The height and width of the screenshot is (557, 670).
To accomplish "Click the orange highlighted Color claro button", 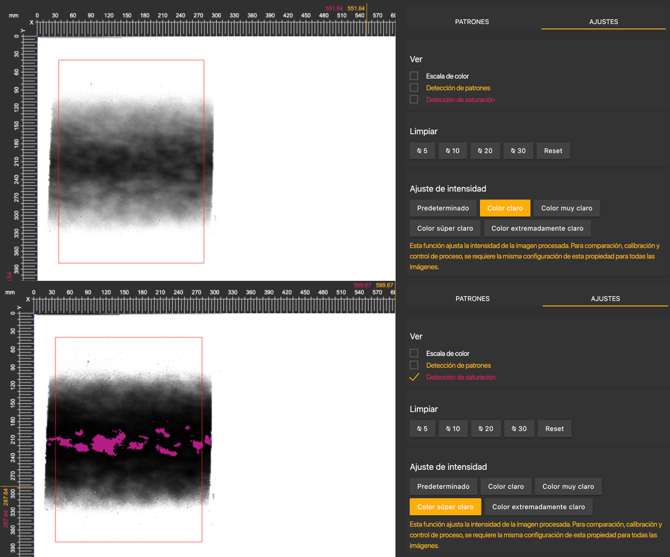I will (505, 208).
